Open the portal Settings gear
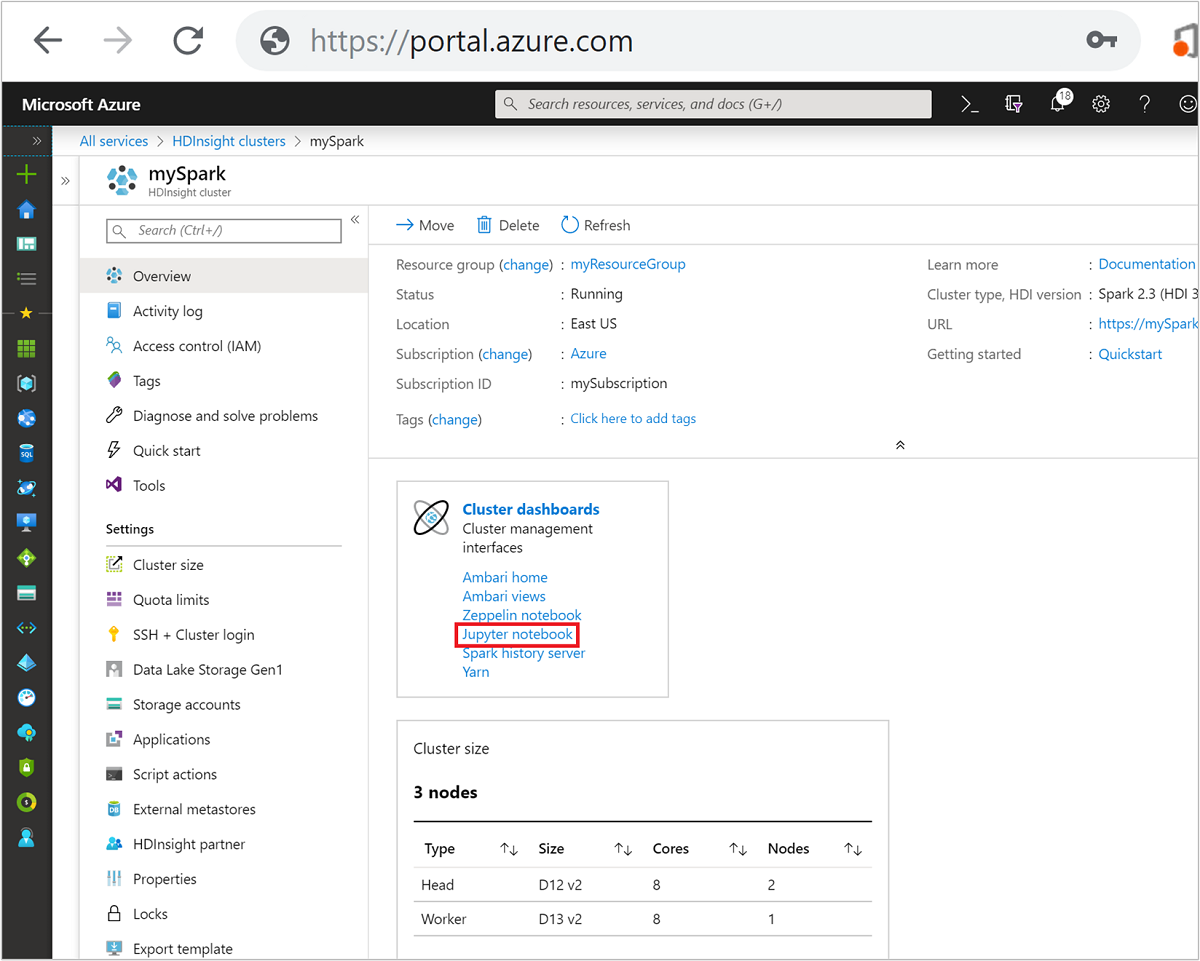Screen dimensions: 1200x961 pyautogui.click(x=1100, y=103)
